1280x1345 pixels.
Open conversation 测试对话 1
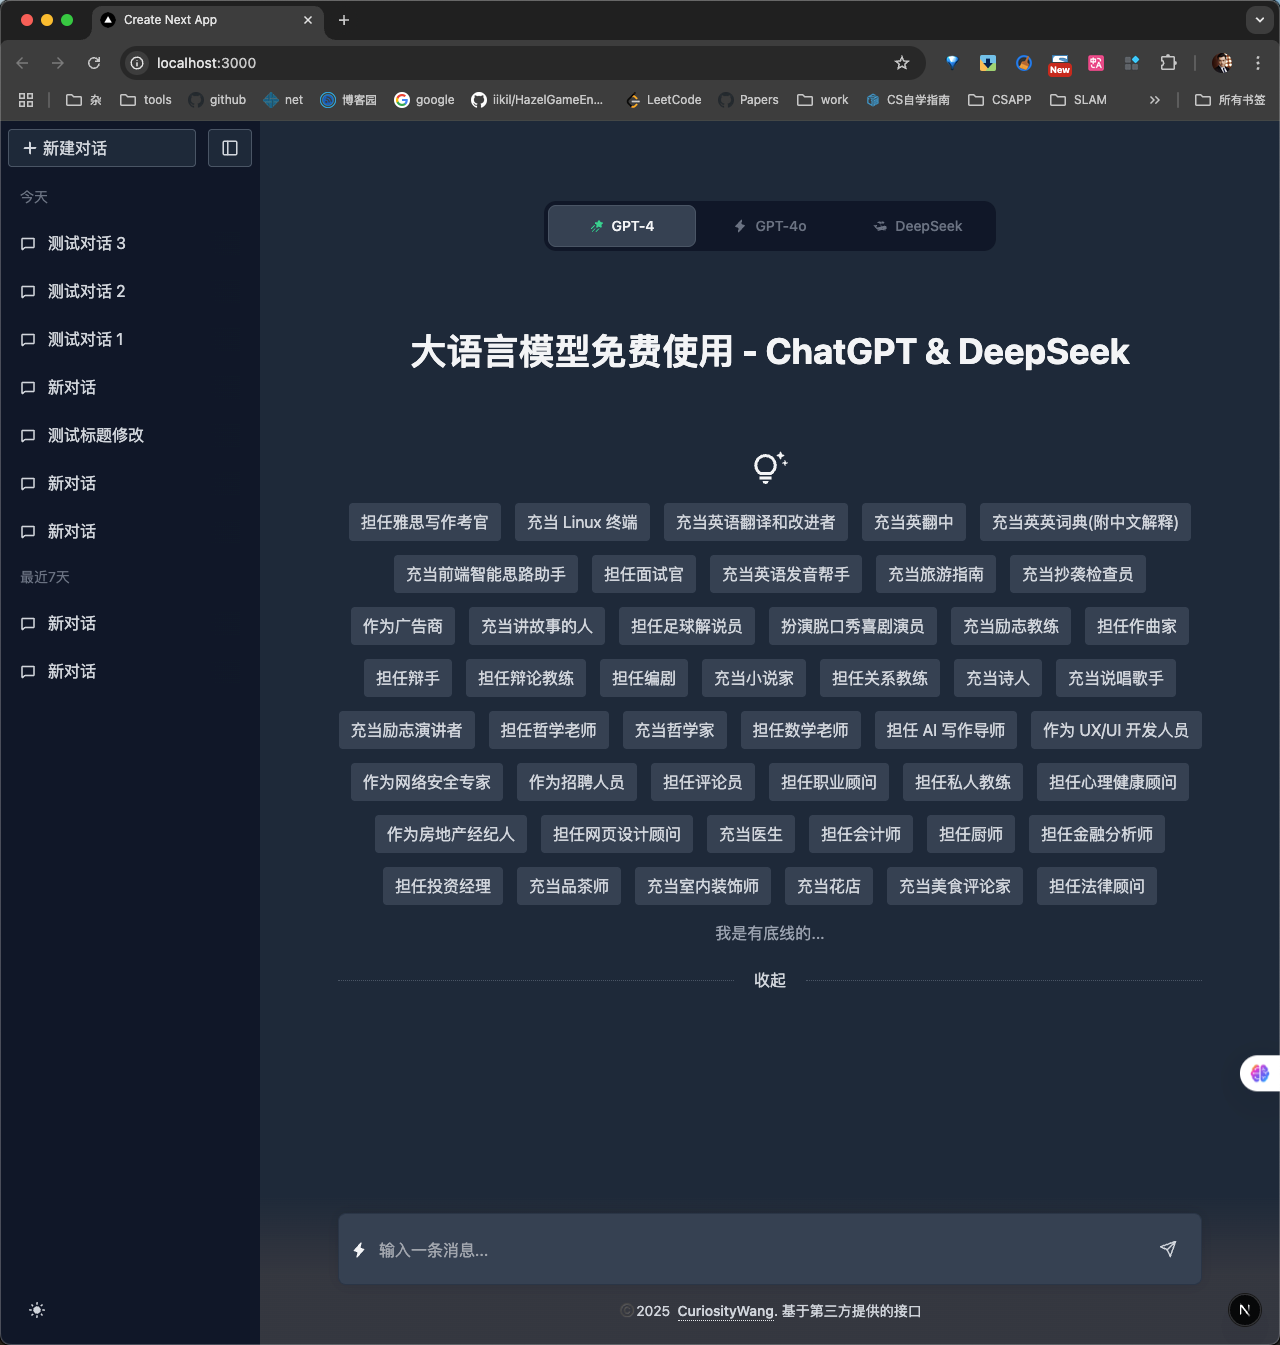[130, 339]
